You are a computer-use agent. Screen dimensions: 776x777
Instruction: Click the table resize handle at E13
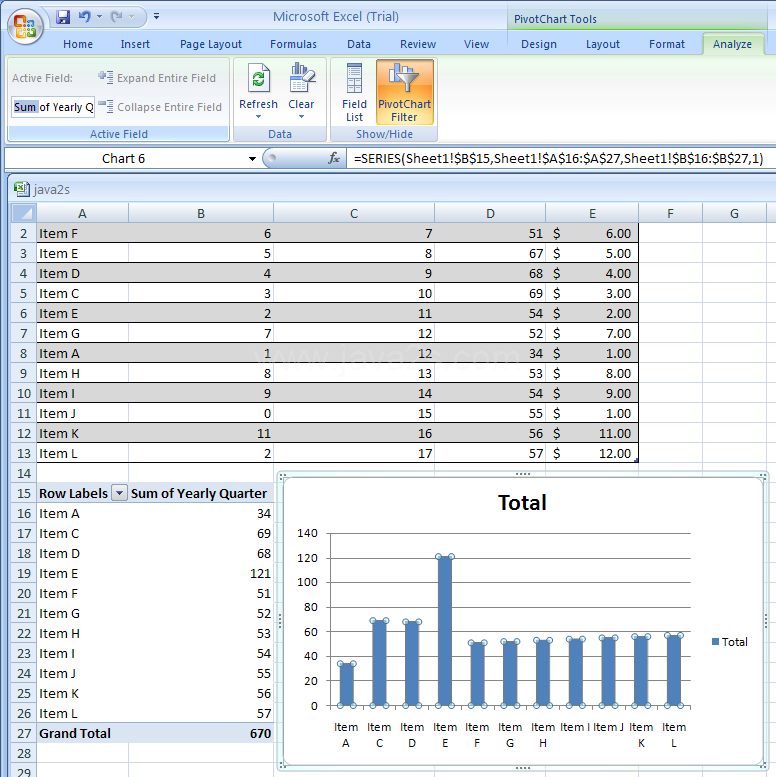[x=636, y=461]
